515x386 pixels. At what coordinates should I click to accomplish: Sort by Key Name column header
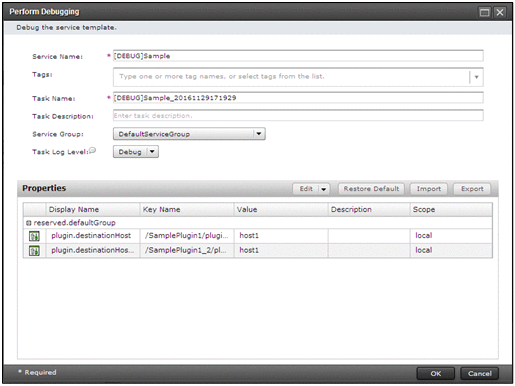[x=187, y=209]
